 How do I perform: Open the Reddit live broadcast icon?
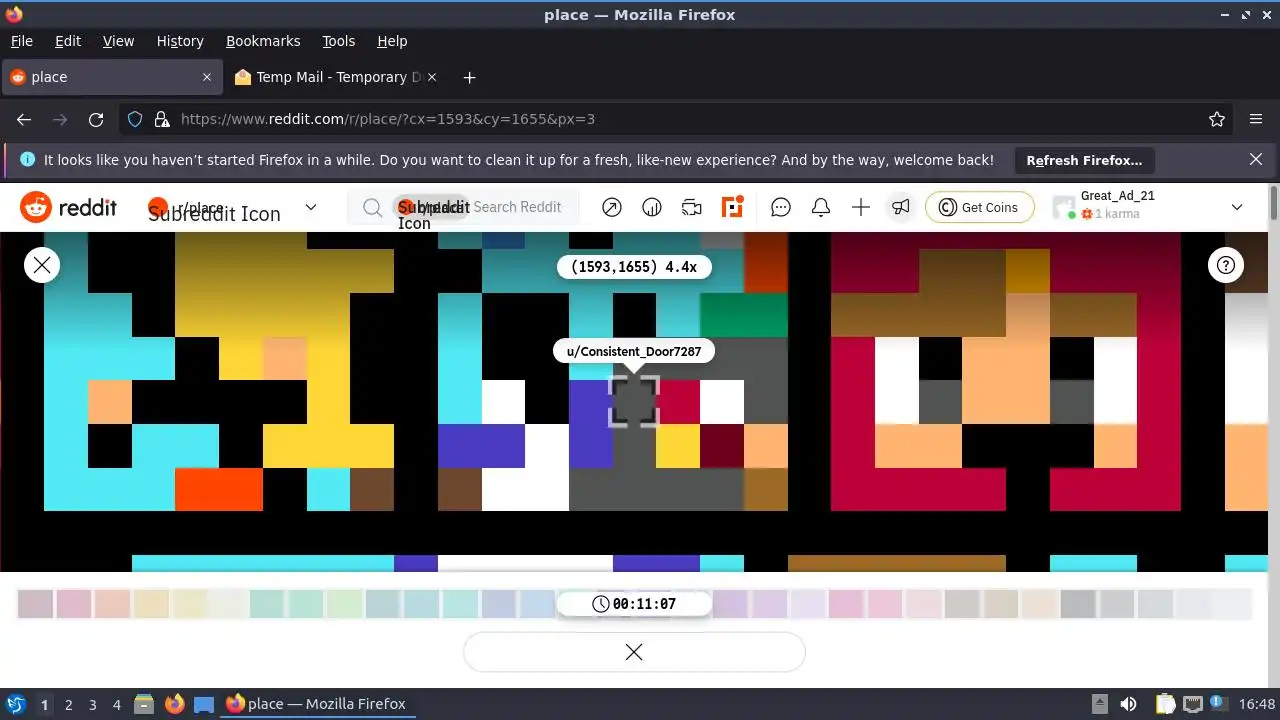point(692,207)
